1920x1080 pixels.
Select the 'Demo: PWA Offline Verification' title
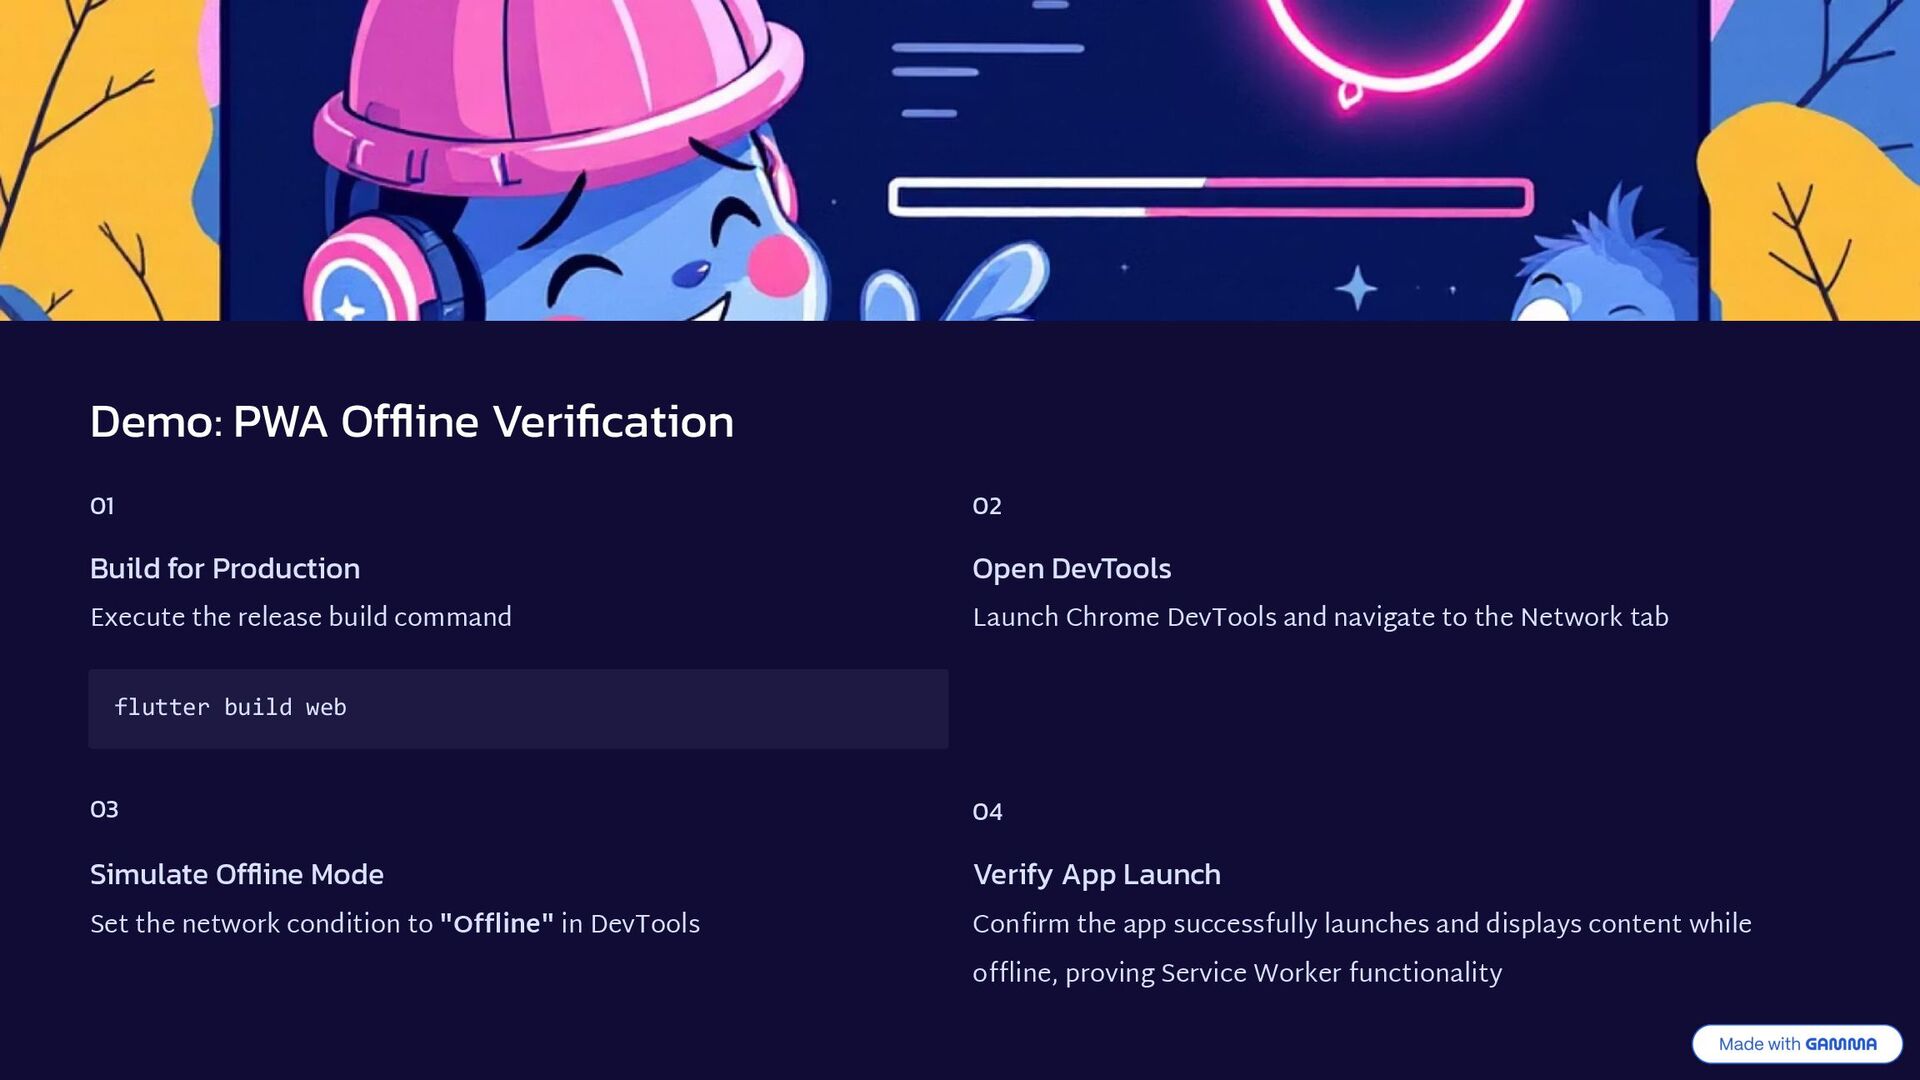[411, 422]
